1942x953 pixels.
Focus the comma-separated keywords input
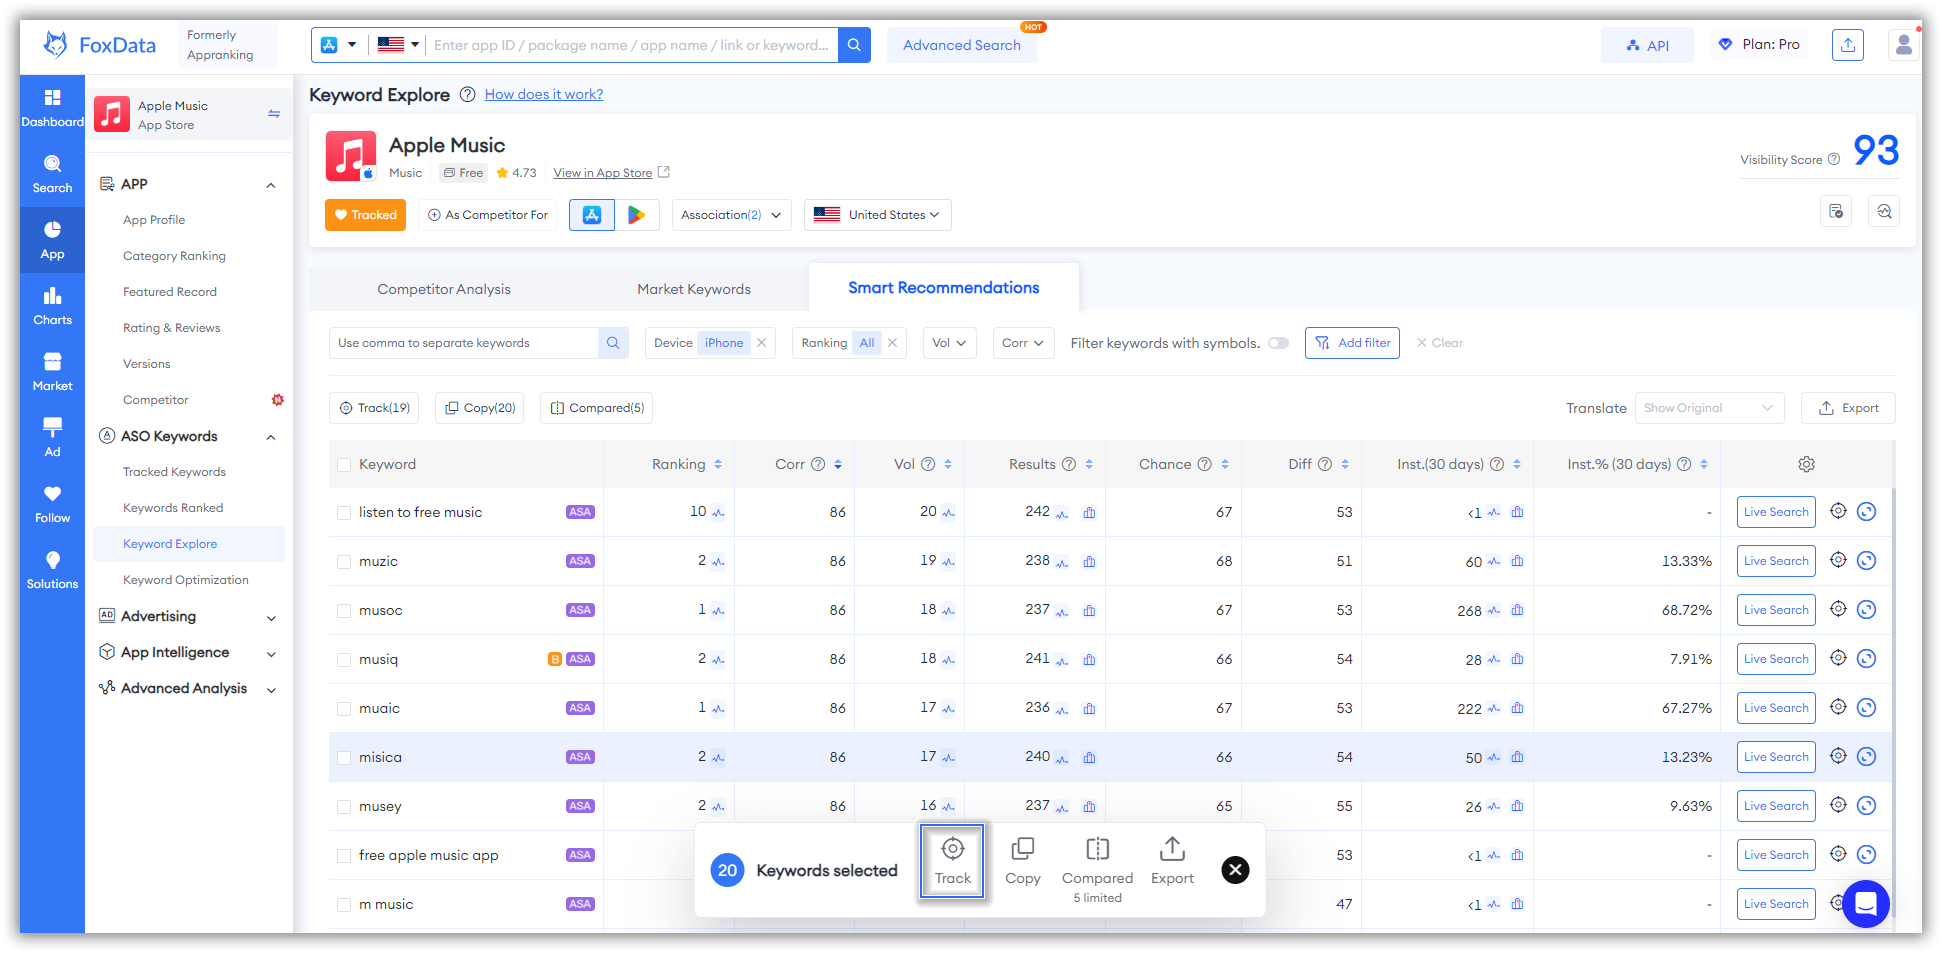464,343
